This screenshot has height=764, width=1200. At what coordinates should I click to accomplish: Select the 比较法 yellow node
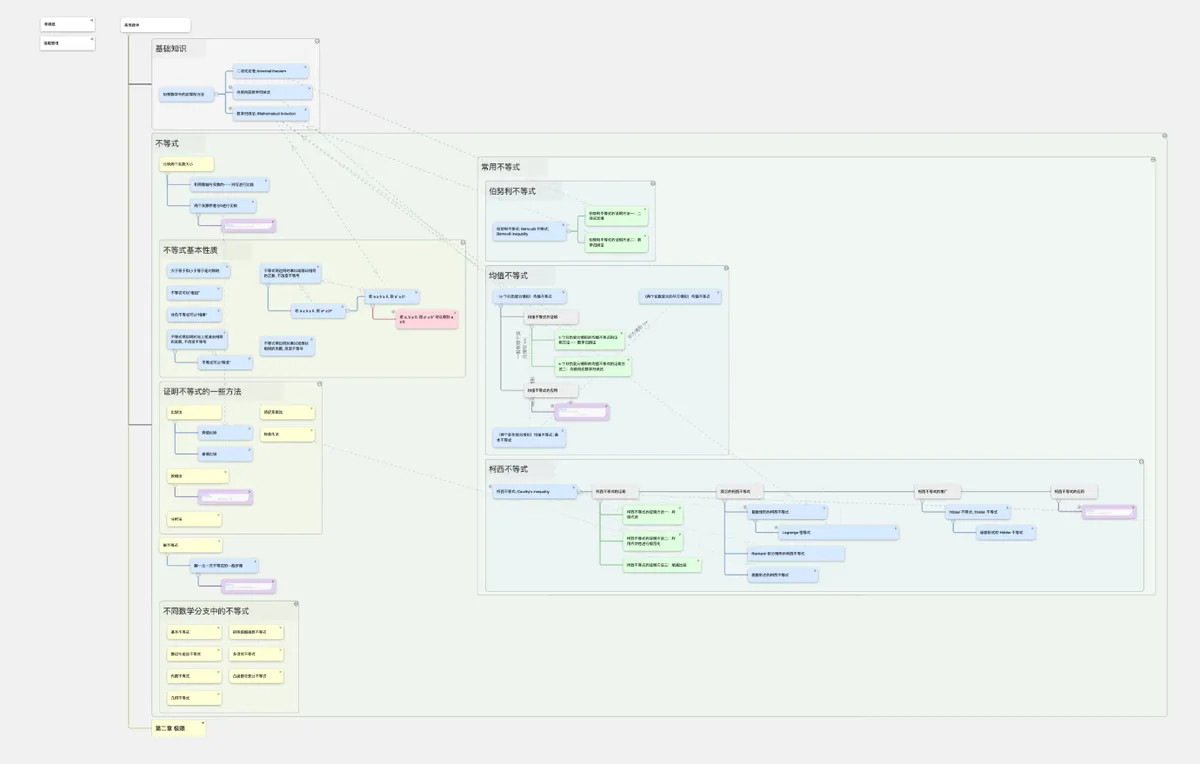pyautogui.click(x=194, y=412)
